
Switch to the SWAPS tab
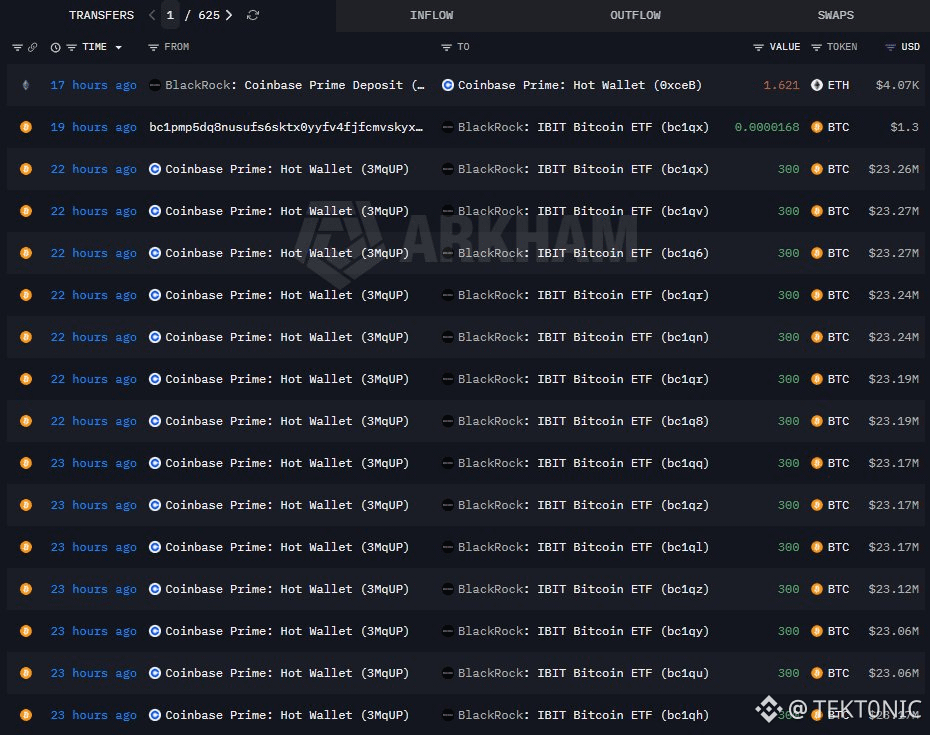point(836,15)
